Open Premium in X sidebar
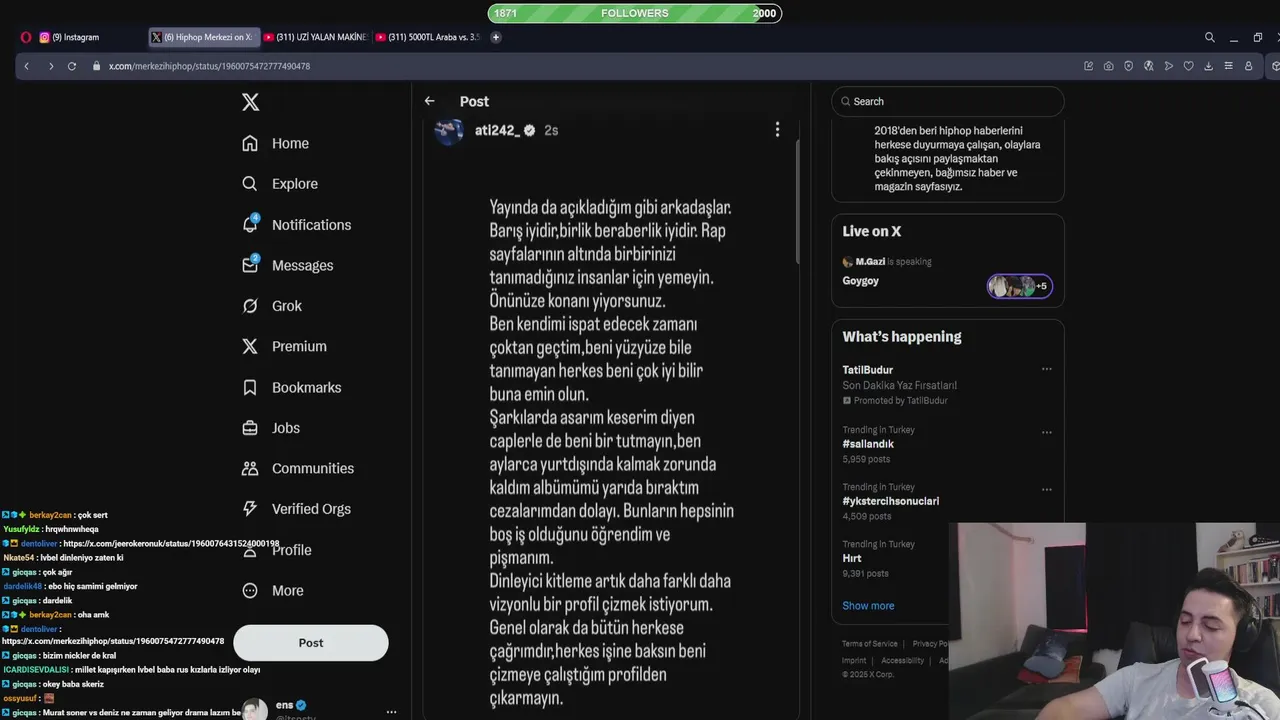 [x=285, y=346]
